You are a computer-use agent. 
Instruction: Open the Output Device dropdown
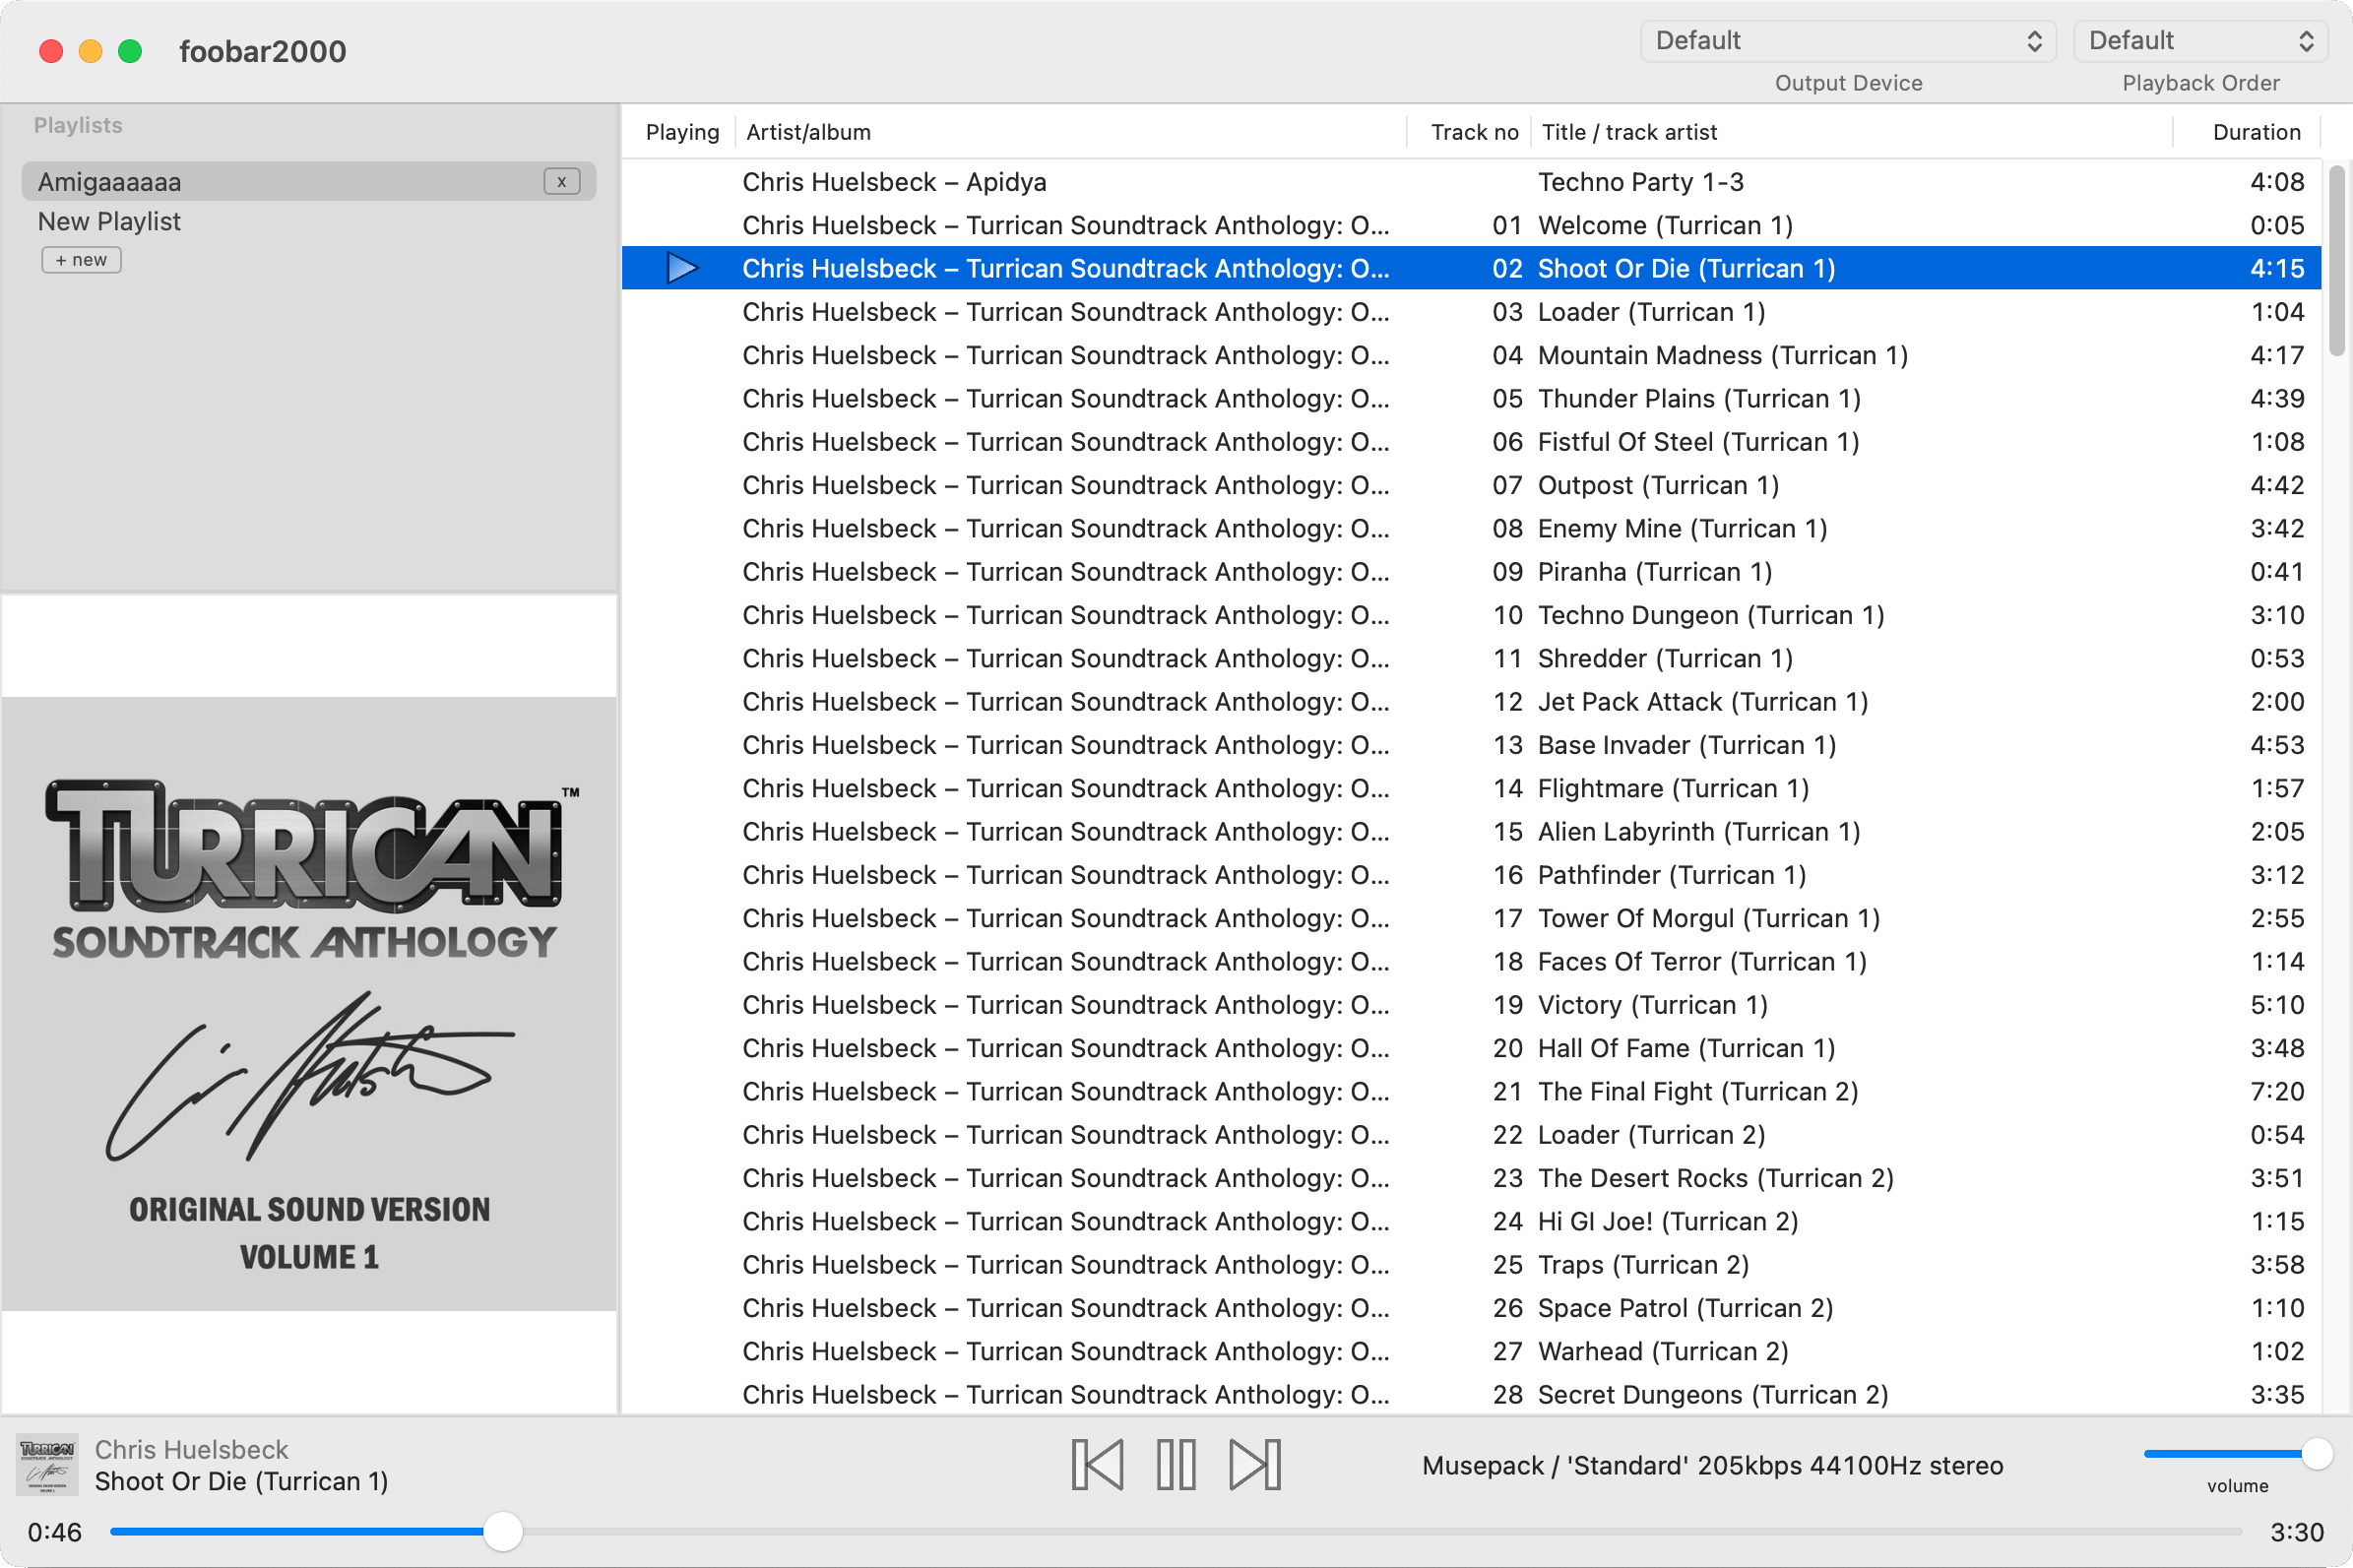[x=1847, y=41]
